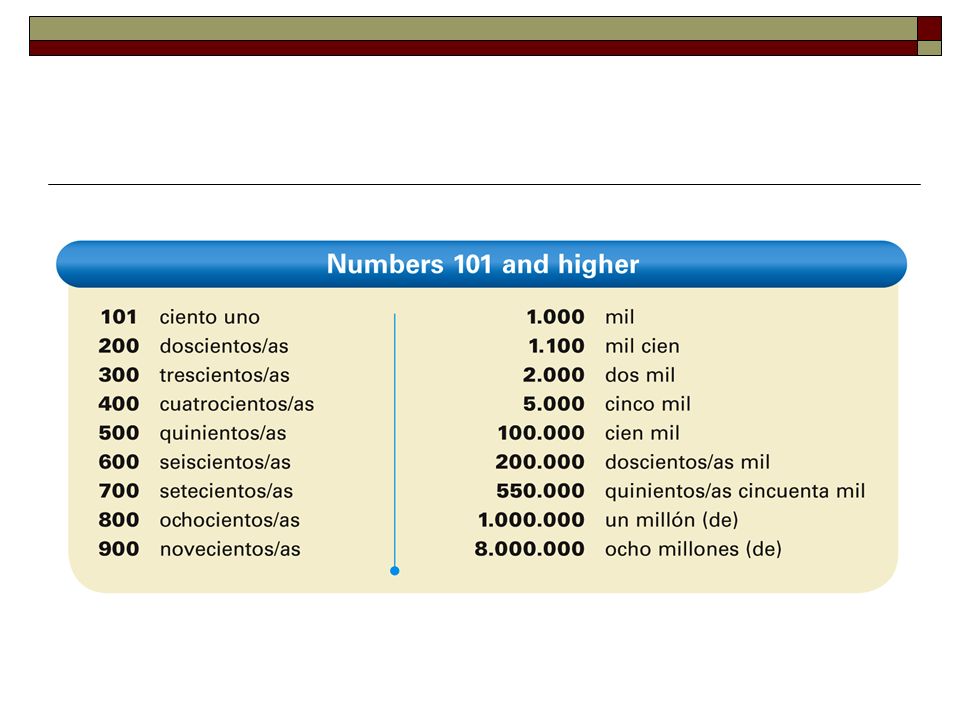Select the number 1.000.000
Viewport: 960px width, 720px height.
[531, 520]
